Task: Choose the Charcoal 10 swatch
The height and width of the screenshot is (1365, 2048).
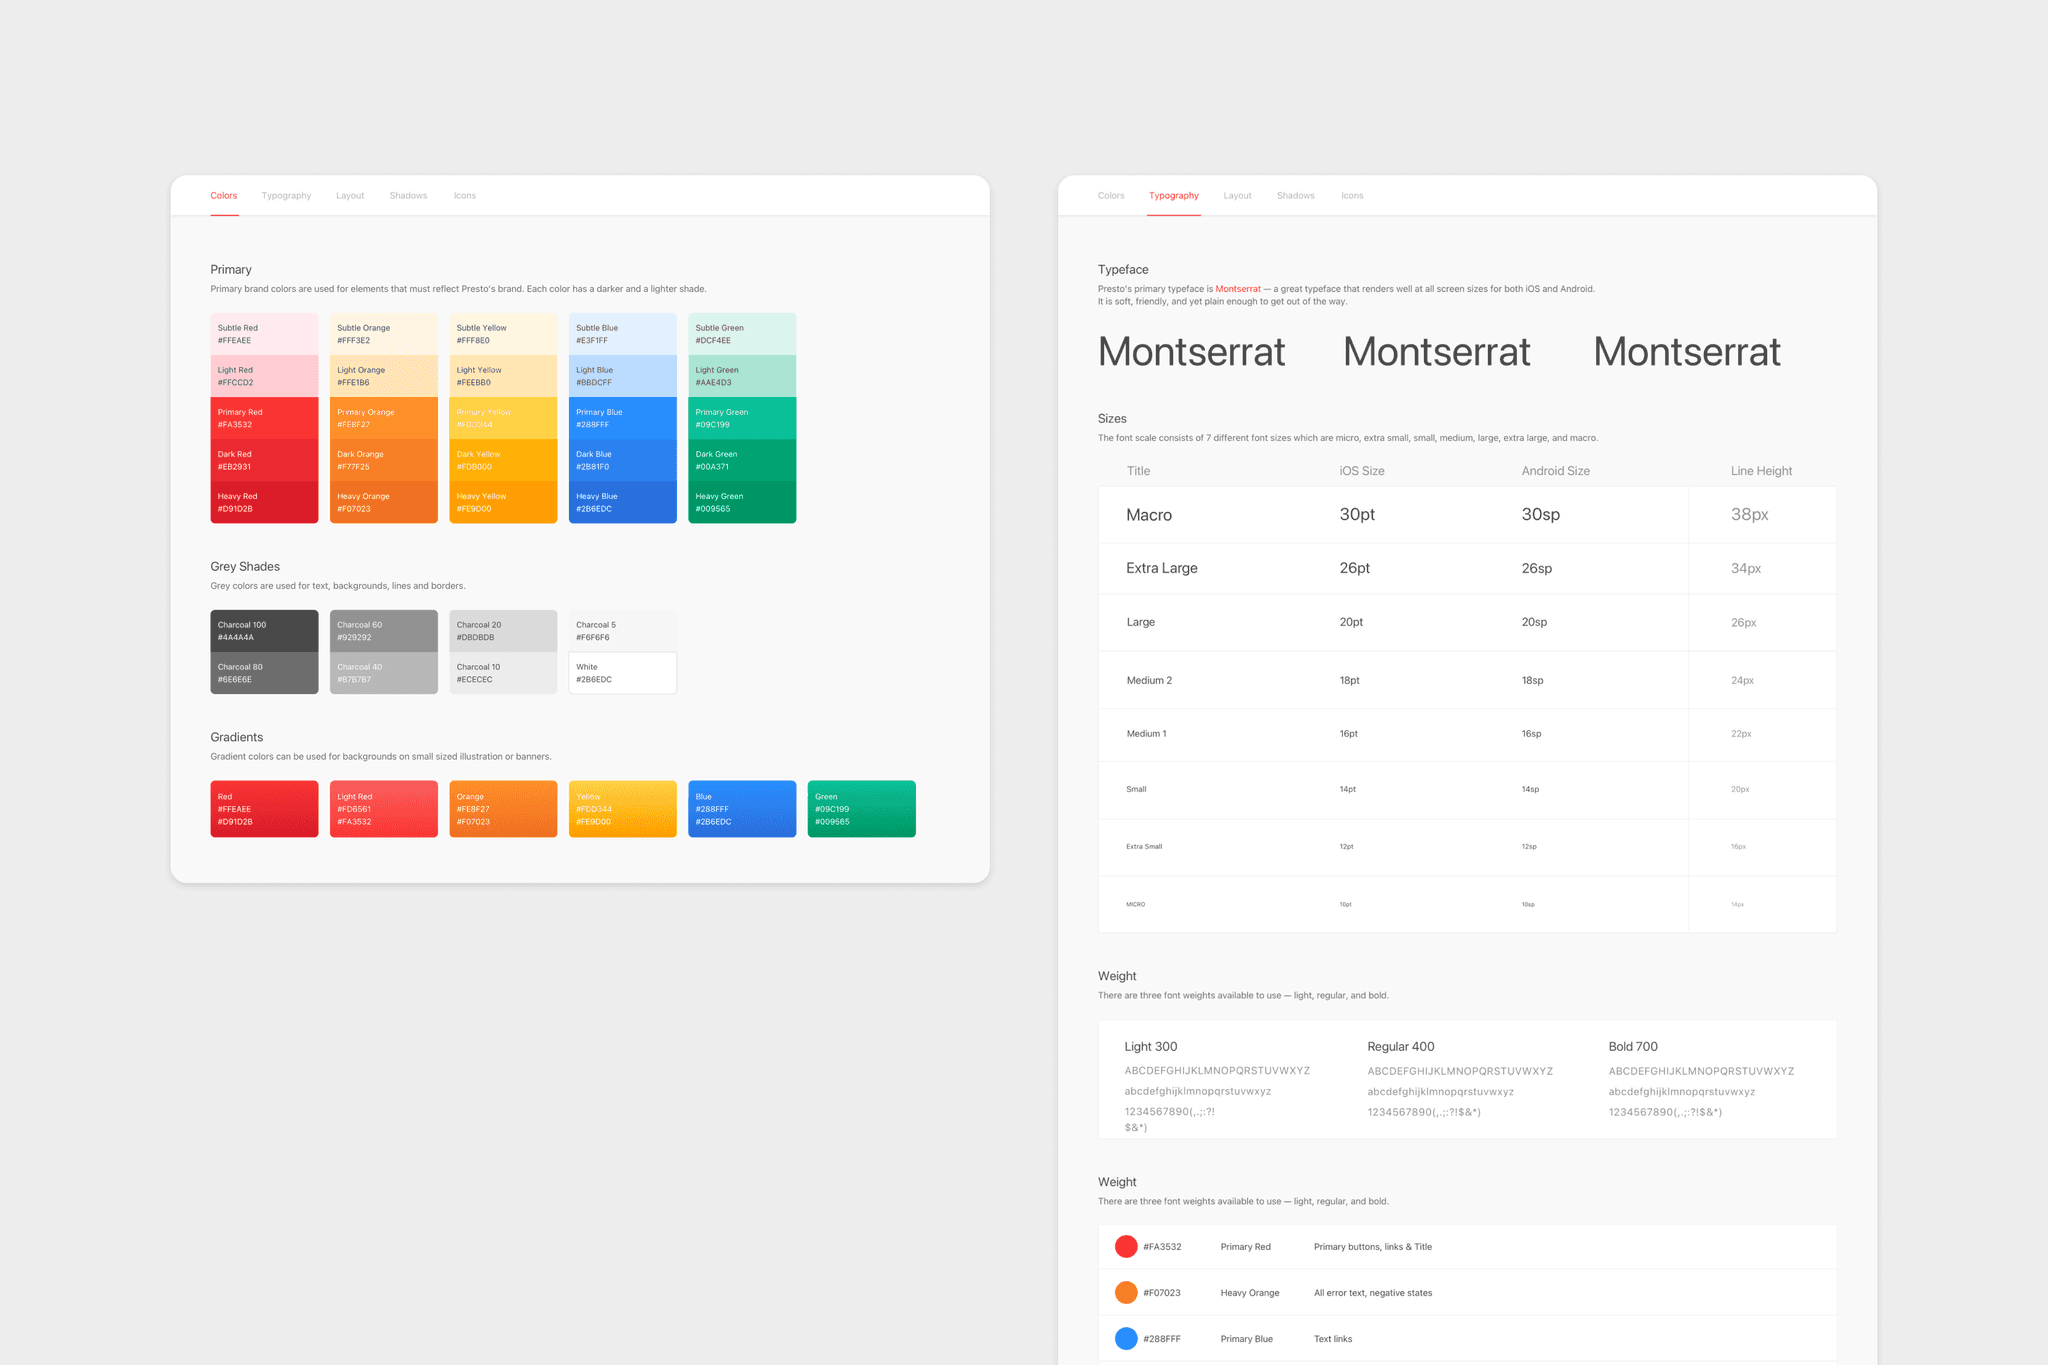Action: pos(503,673)
